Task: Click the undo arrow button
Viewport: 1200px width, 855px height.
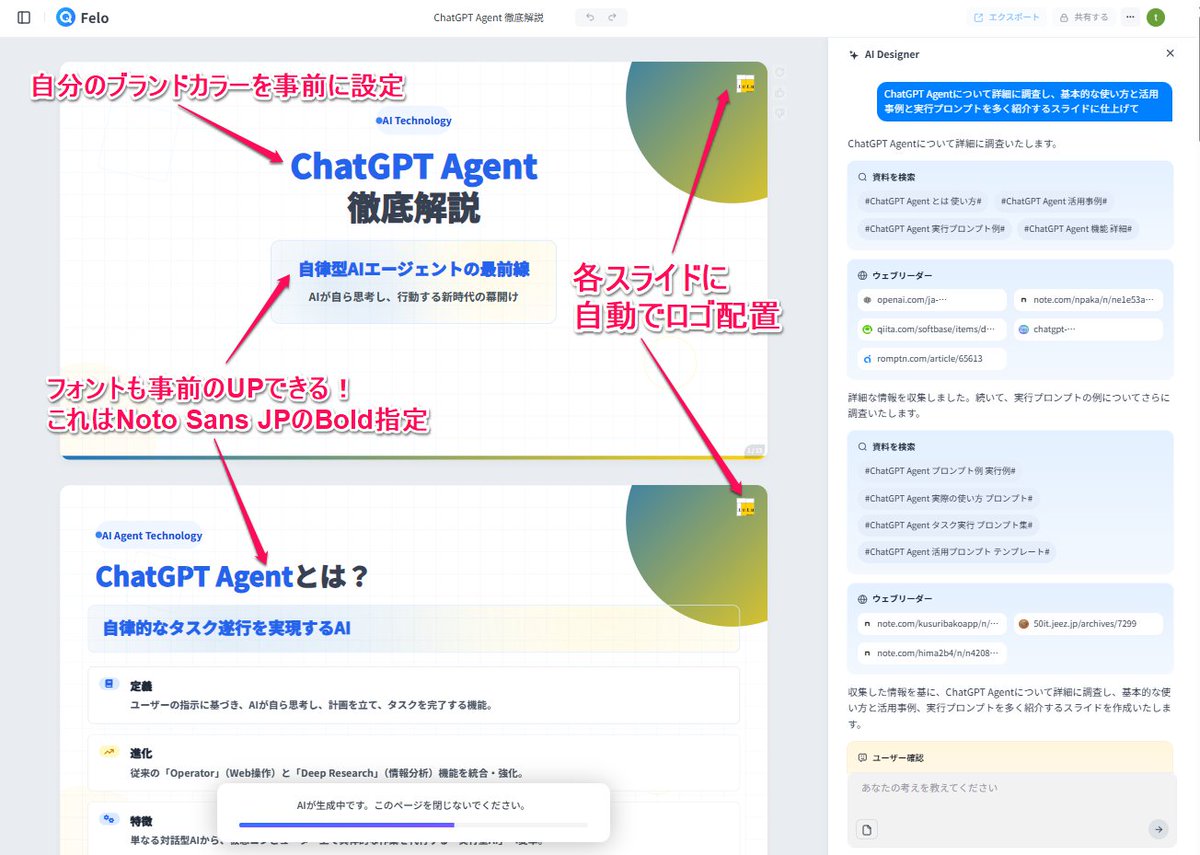Action: 590,17
